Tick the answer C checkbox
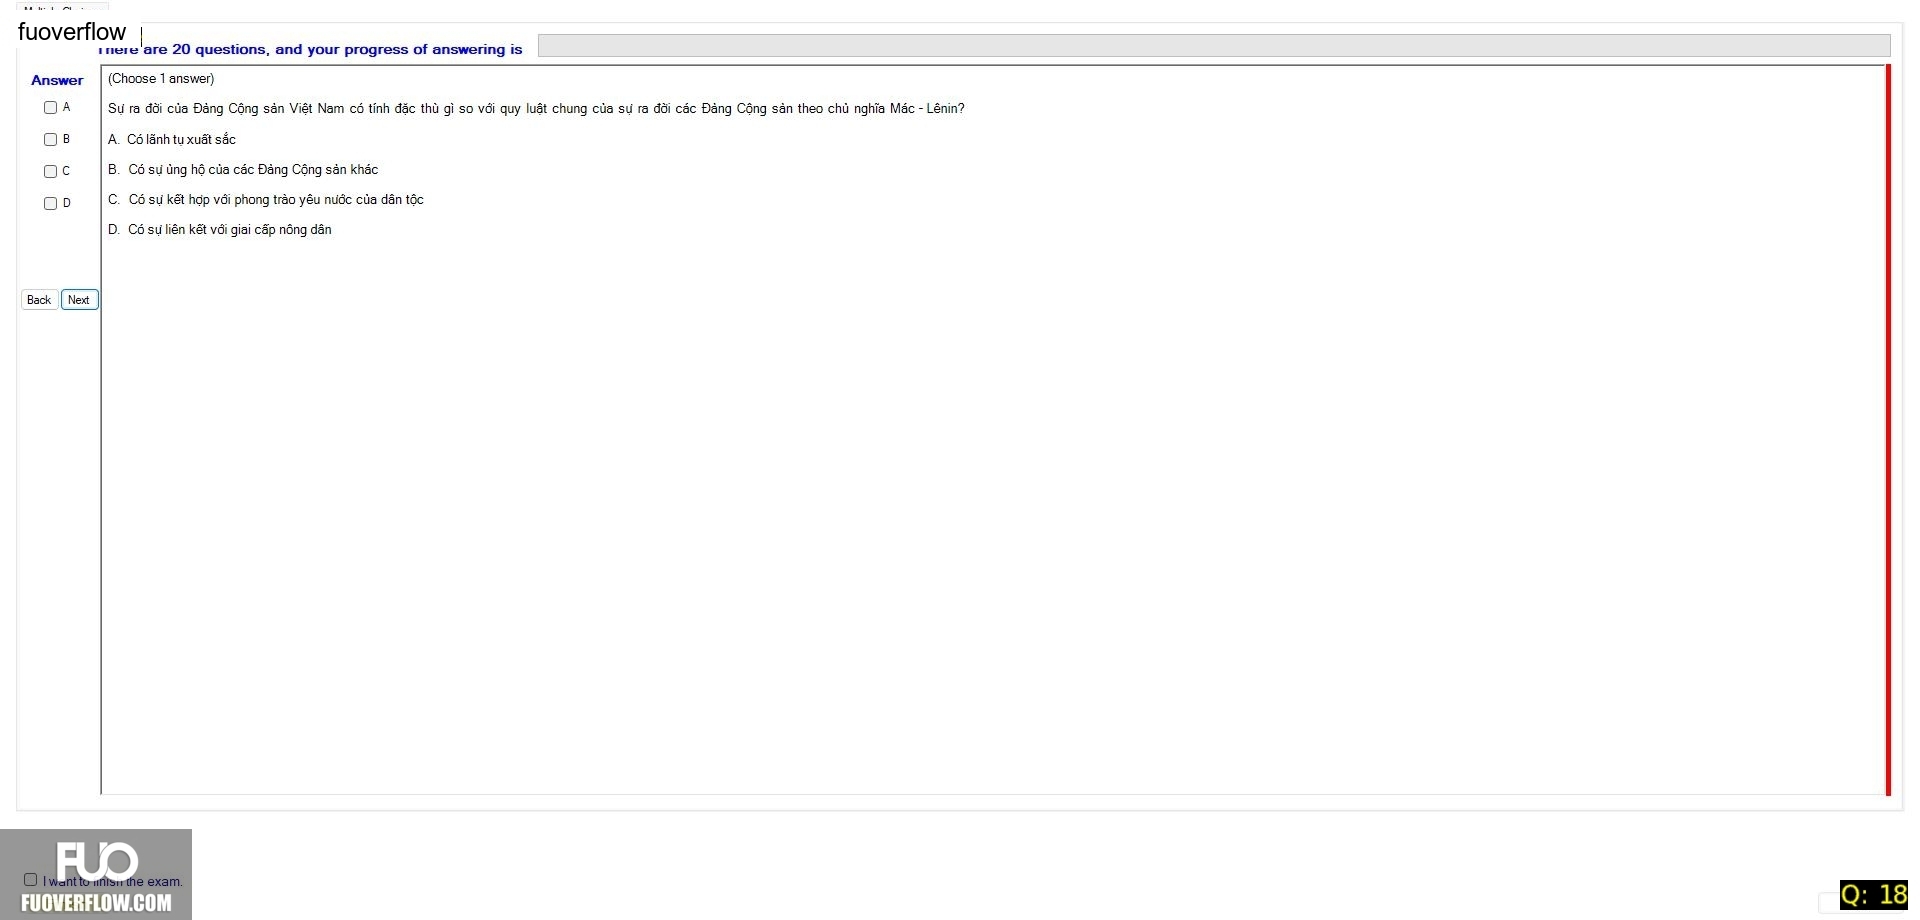The width and height of the screenshot is (1920, 920). click(x=50, y=172)
